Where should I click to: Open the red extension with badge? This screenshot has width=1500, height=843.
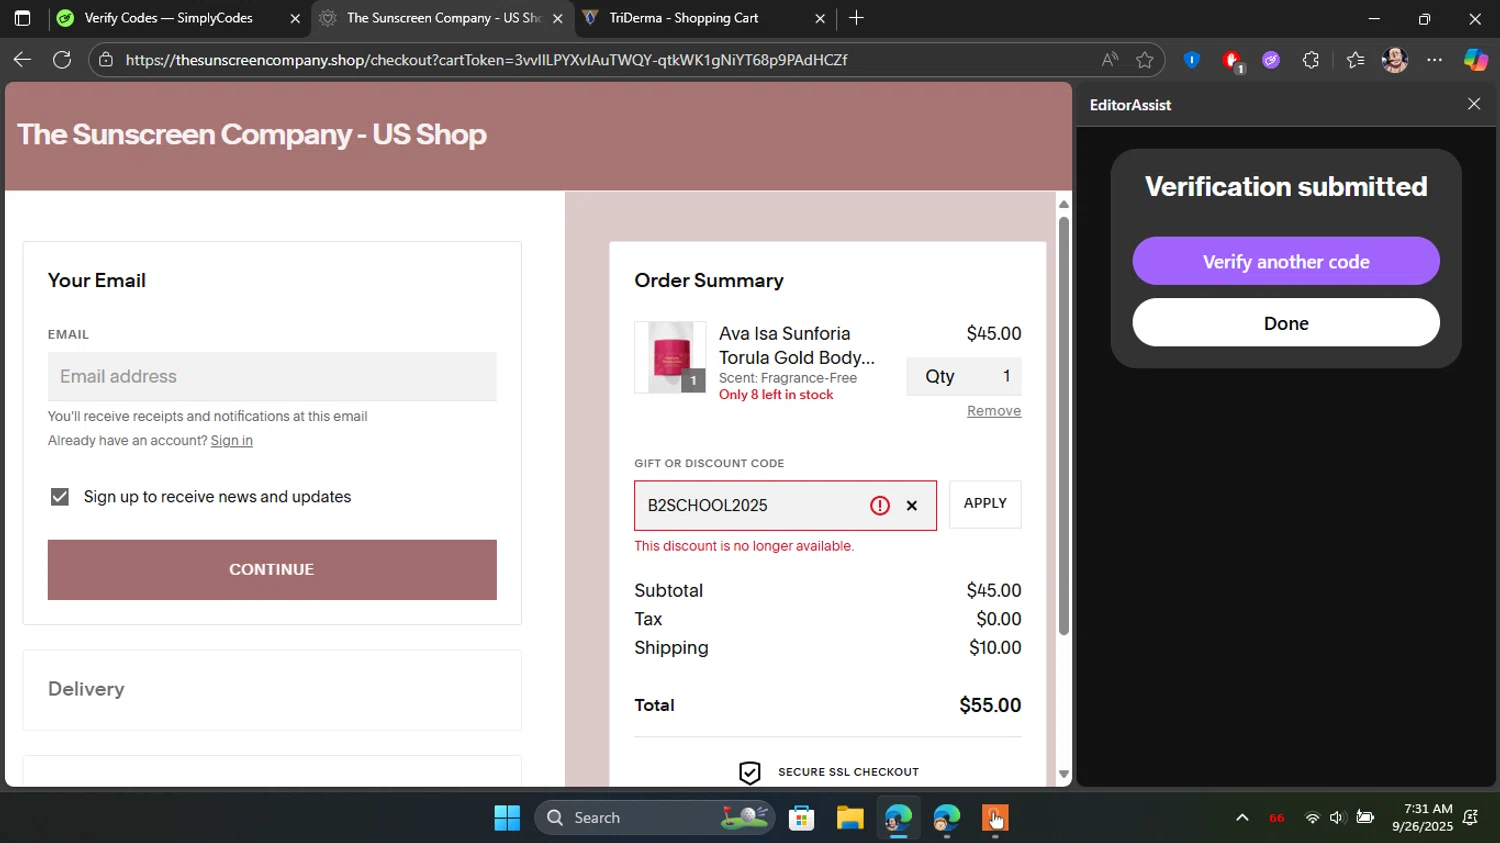(x=1232, y=61)
